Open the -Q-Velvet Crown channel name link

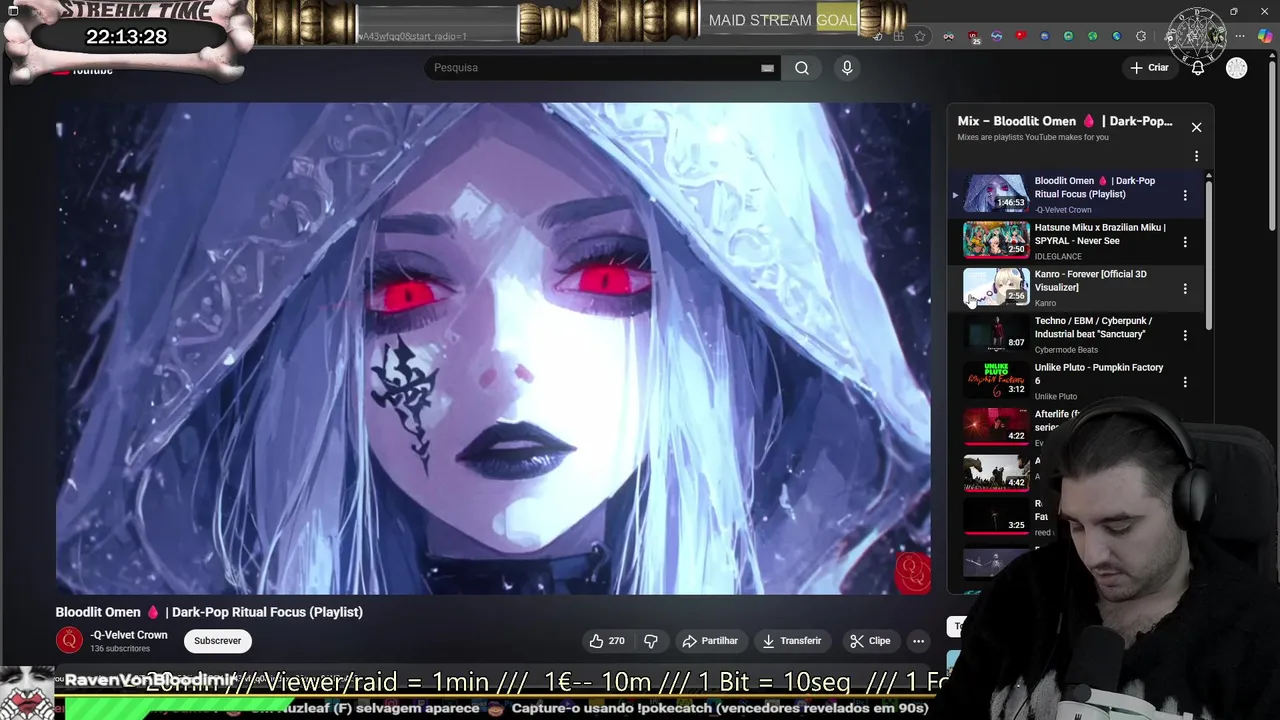point(129,635)
